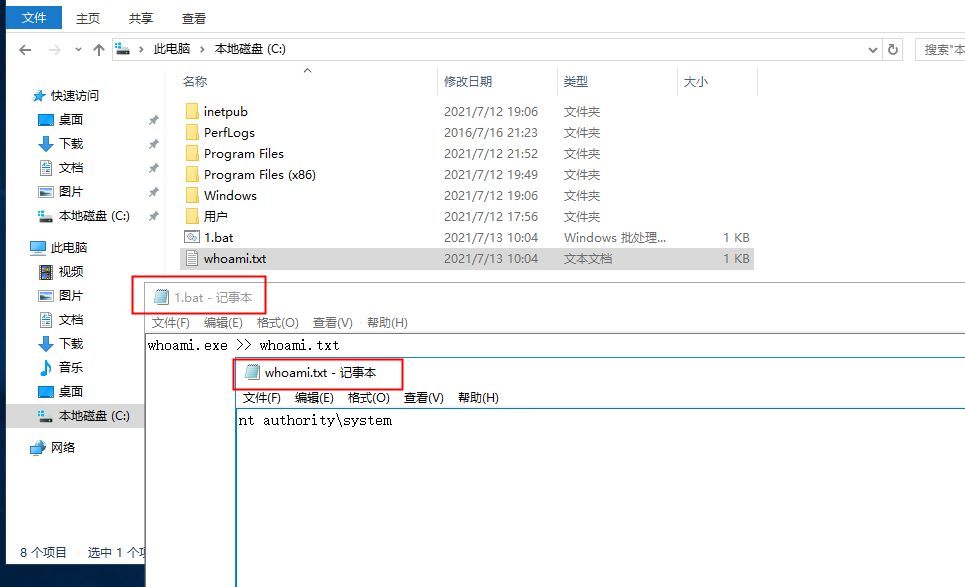Viewport: 965px width, 587px height.
Task: Open 格式(O) menu in whoami.txt Notepad
Action: point(368,397)
